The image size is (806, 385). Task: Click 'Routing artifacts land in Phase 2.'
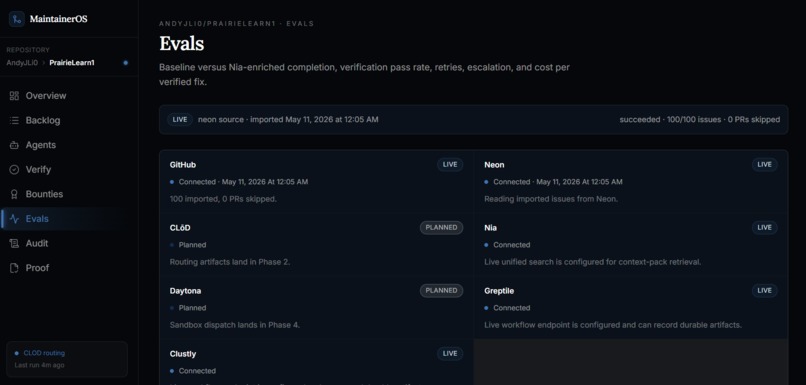click(230, 262)
